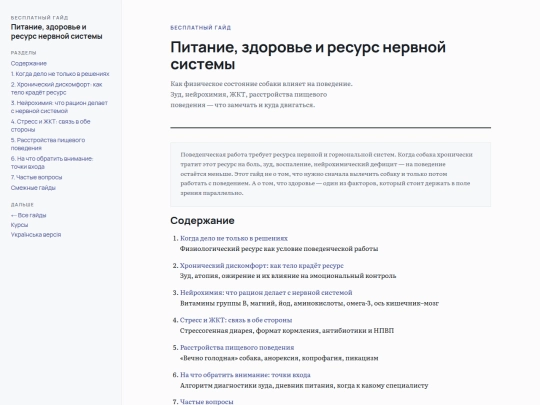Open contents link "Когда дело не только в решениях"
Image resolution: width=540 pixels, height=405 pixels.
point(234,238)
